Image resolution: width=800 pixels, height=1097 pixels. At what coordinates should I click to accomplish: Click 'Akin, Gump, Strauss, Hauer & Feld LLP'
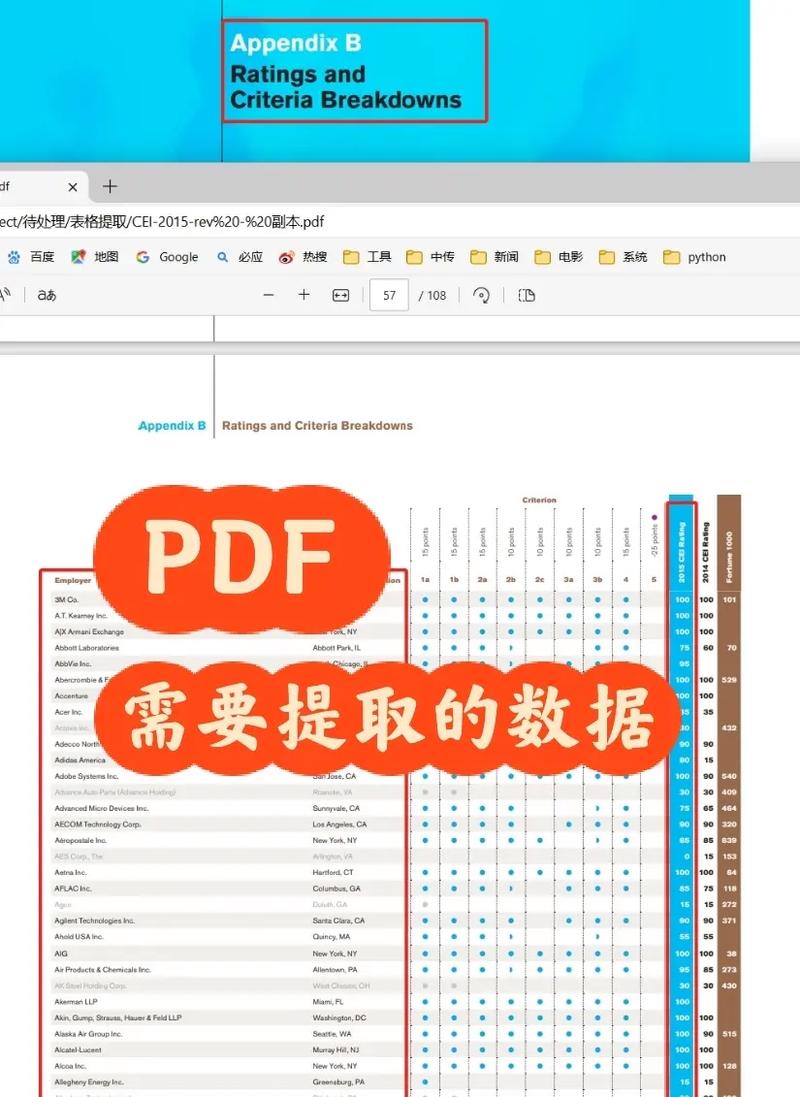click(118, 1018)
